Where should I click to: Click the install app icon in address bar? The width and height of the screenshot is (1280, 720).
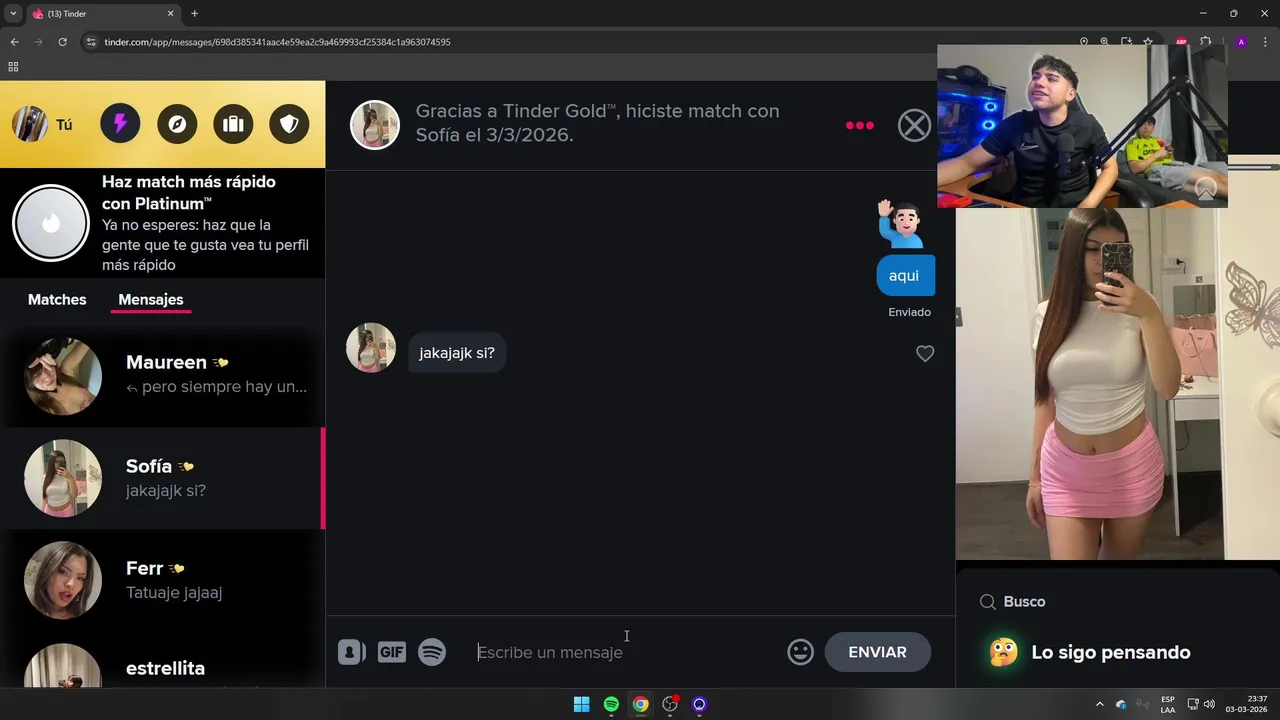point(1126,42)
